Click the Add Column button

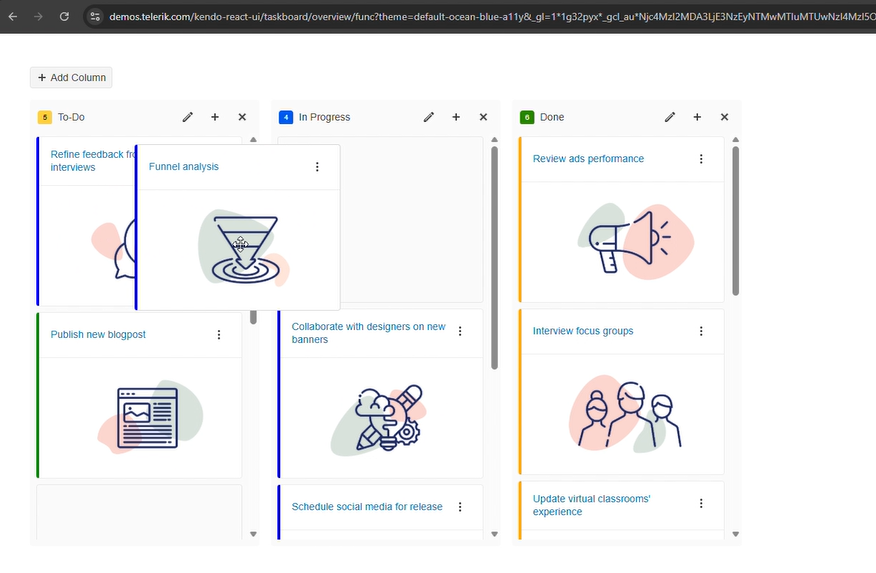click(71, 78)
